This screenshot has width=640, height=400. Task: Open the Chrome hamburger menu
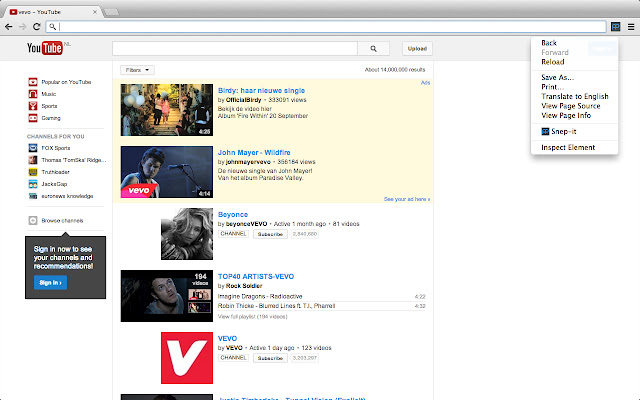[630, 26]
